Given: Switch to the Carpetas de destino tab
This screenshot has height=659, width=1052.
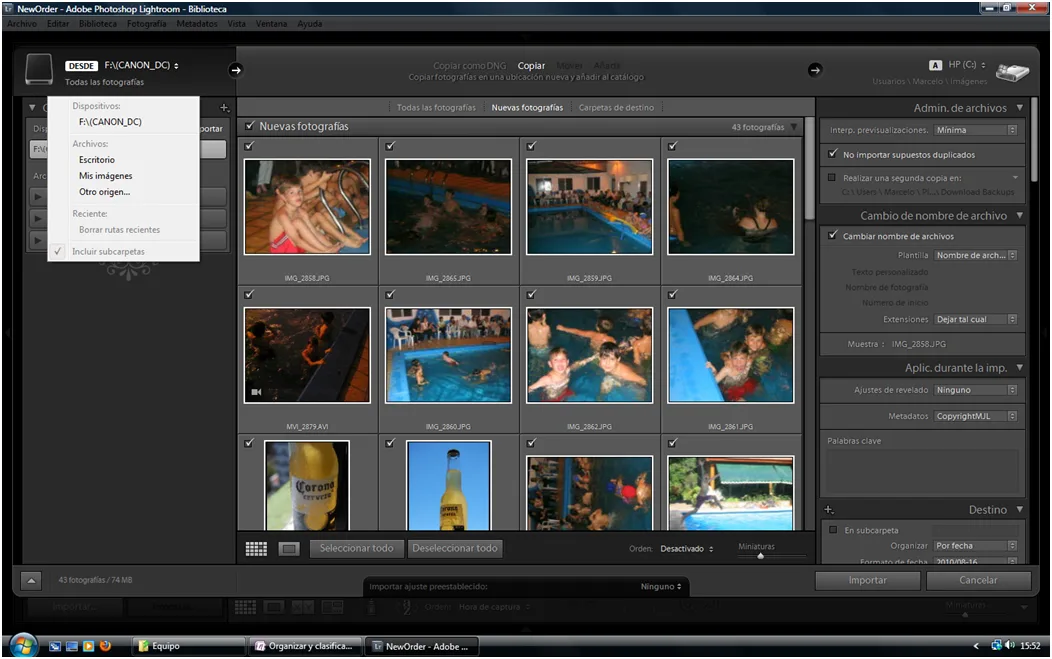Looking at the screenshot, I should coord(617,107).
